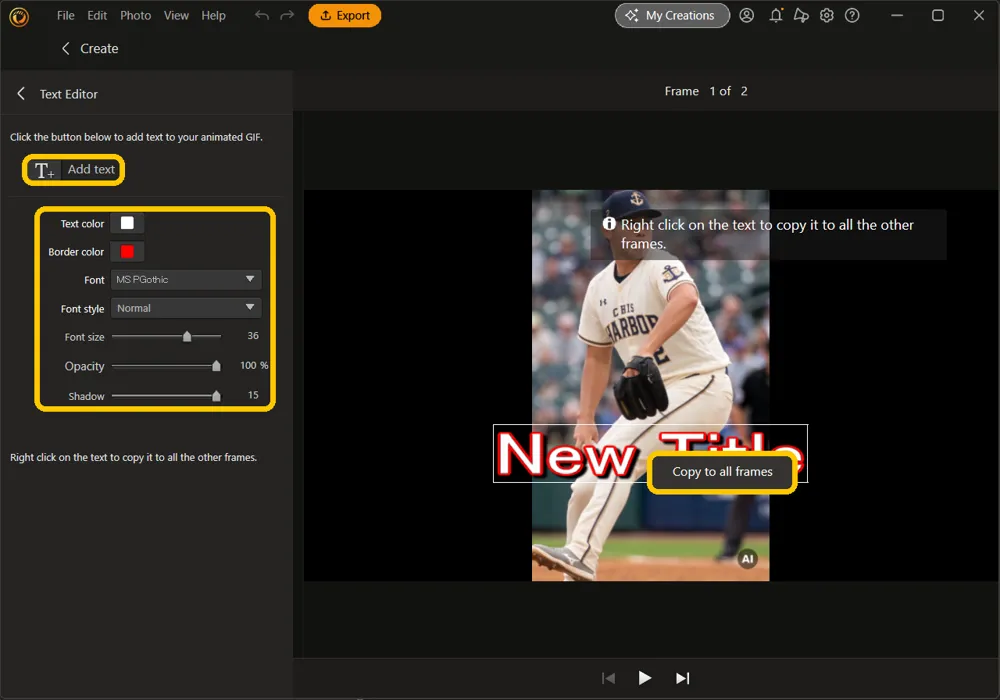Click the Opacity value 100 %
Viewport: 1000px width, 700px height.
point(254,365)
